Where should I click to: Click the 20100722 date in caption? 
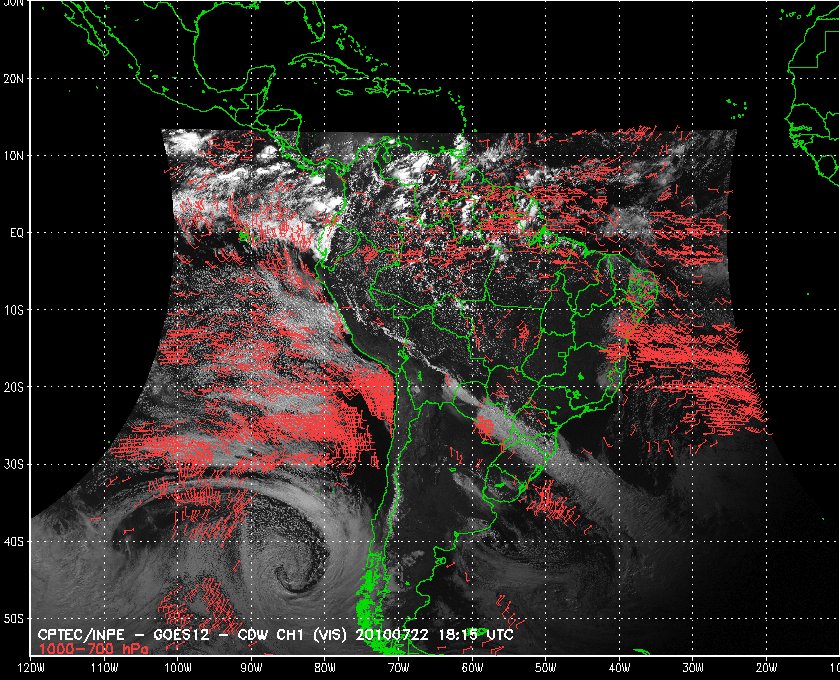392,635
